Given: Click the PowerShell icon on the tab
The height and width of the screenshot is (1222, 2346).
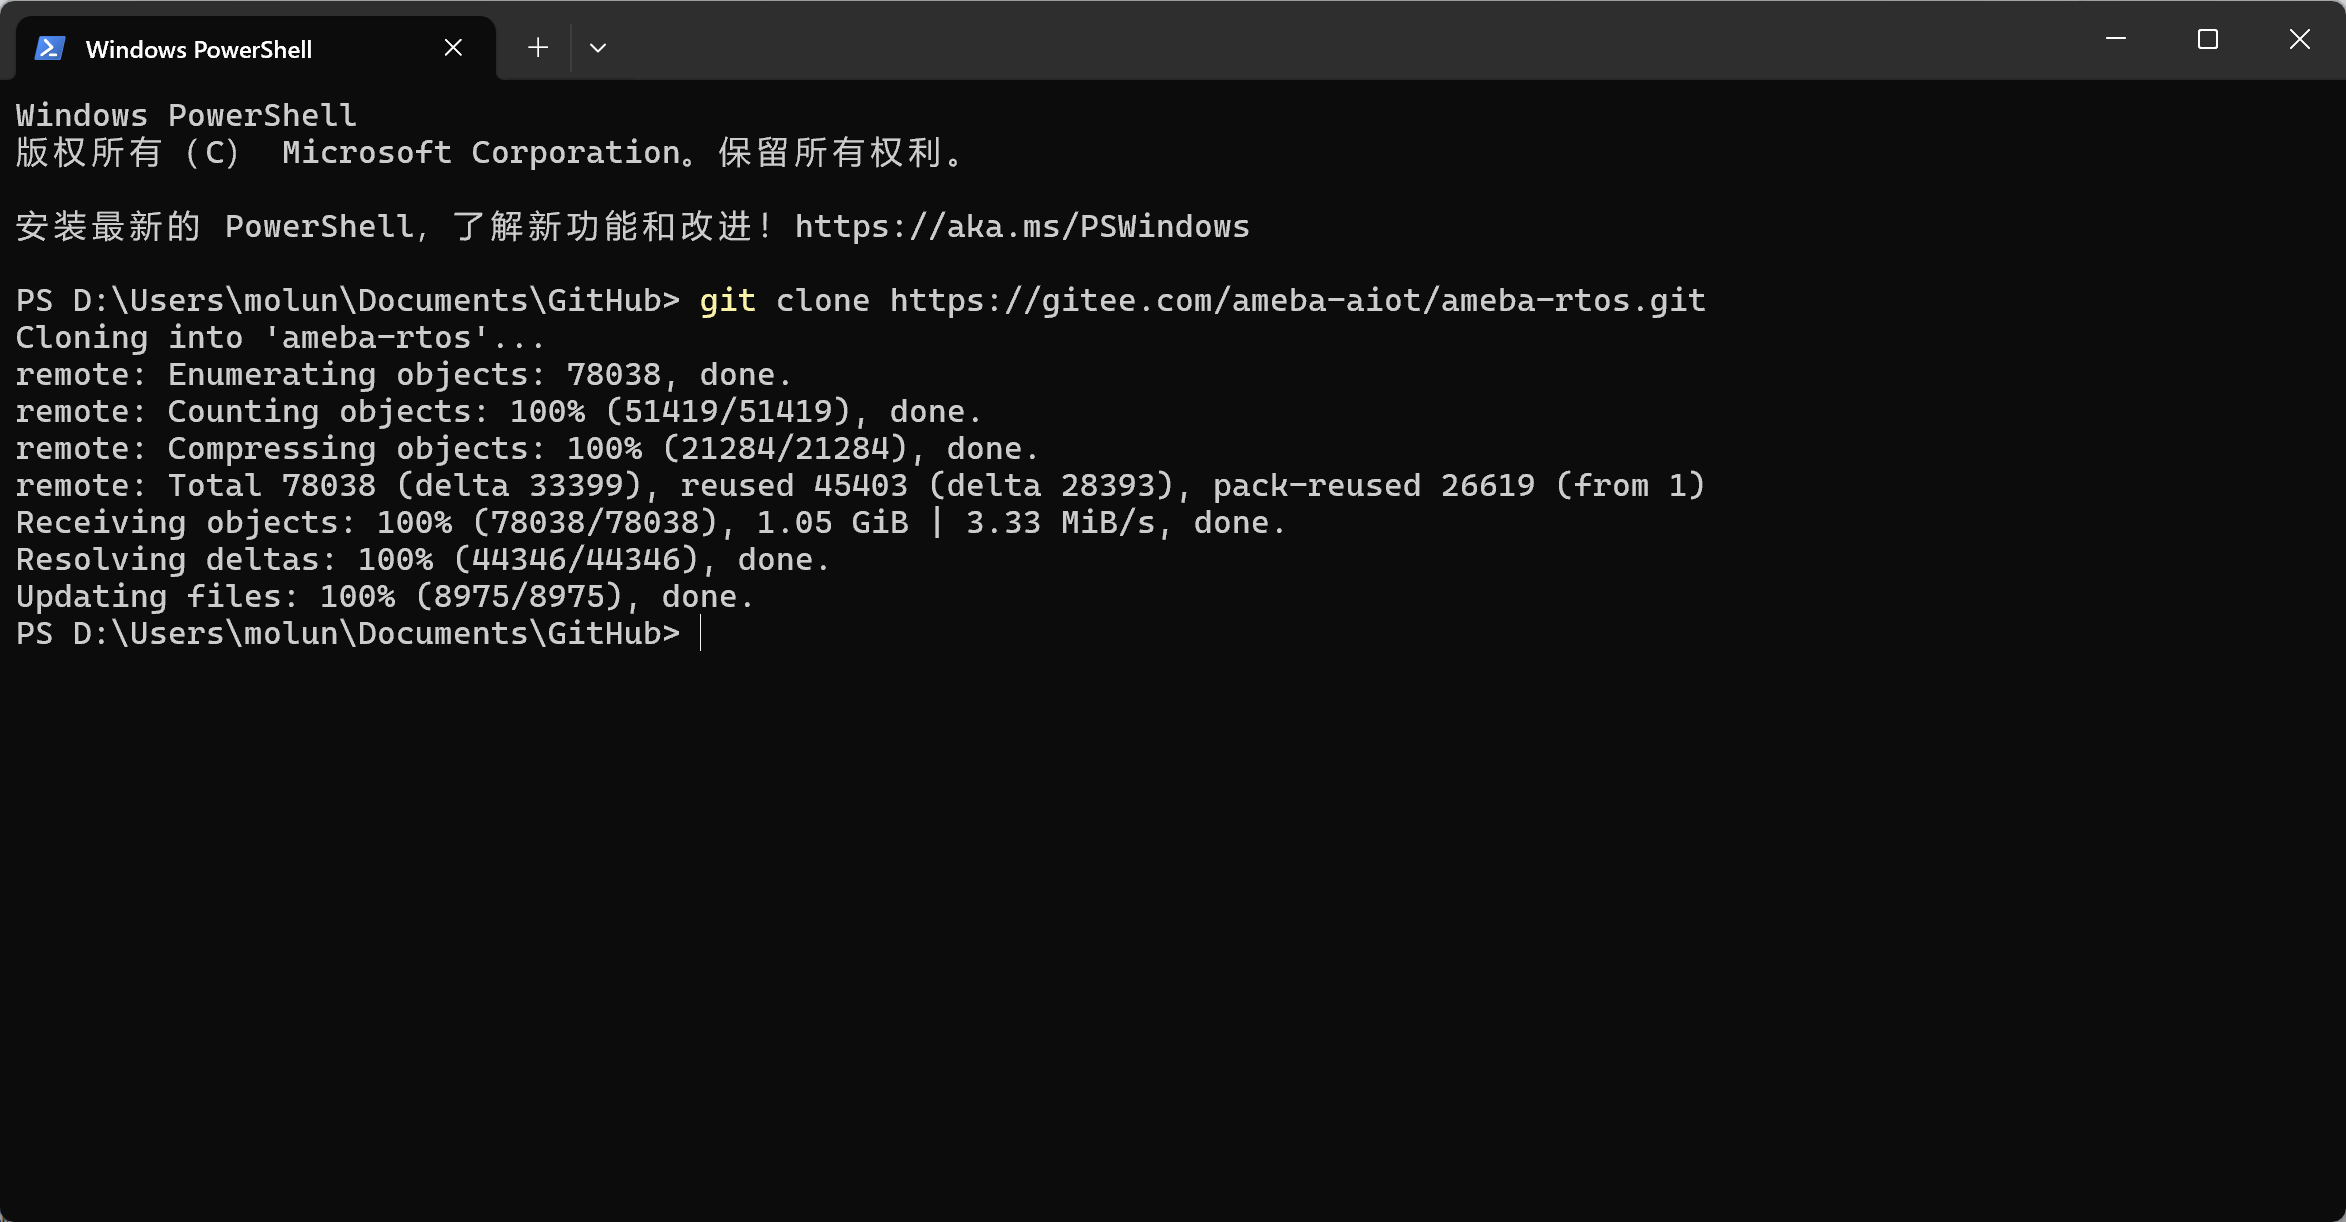Looking at the screenshot, I should [x=50, y=48].
